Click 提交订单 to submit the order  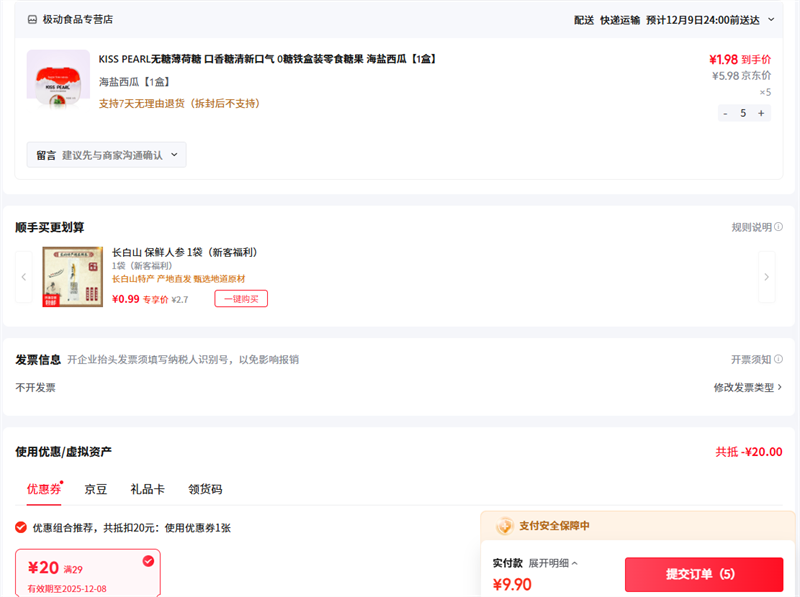(x=704, y=574)
